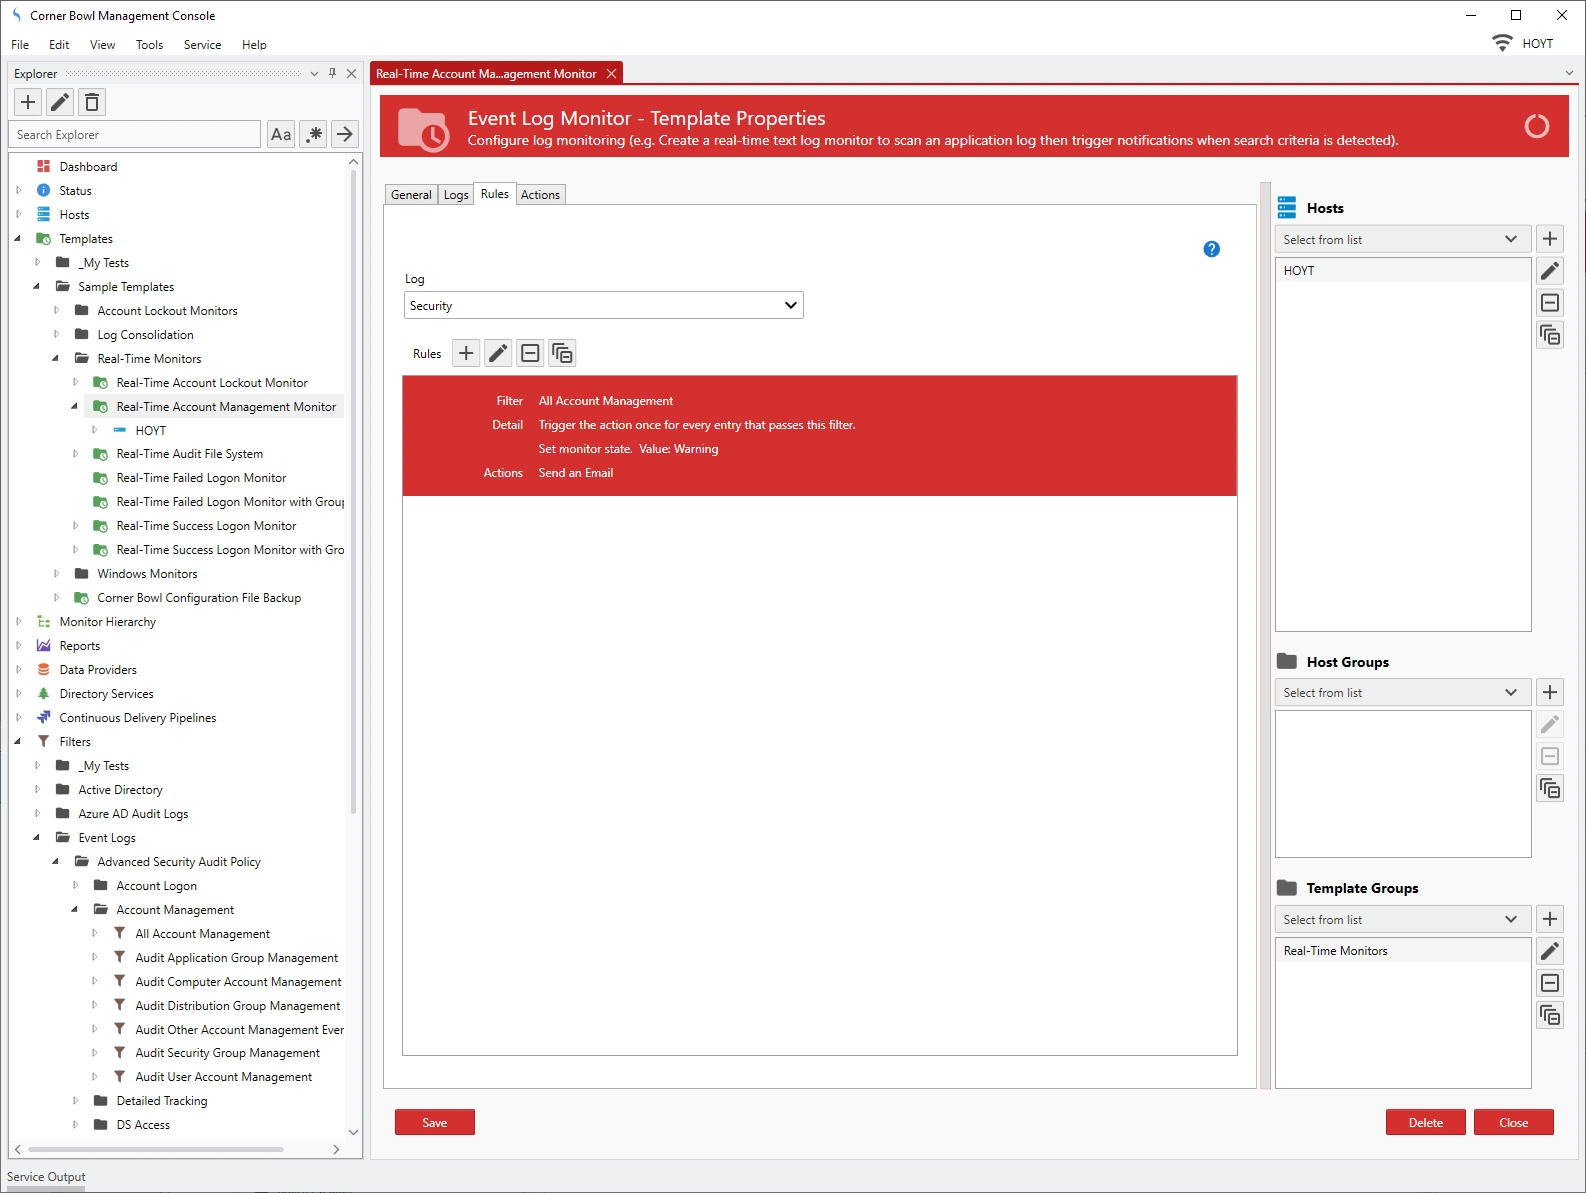The width and height of the screenshot is (1586, 1193).
Task: Open the blue help question mark icon
Action: [x=1211, y=249]
